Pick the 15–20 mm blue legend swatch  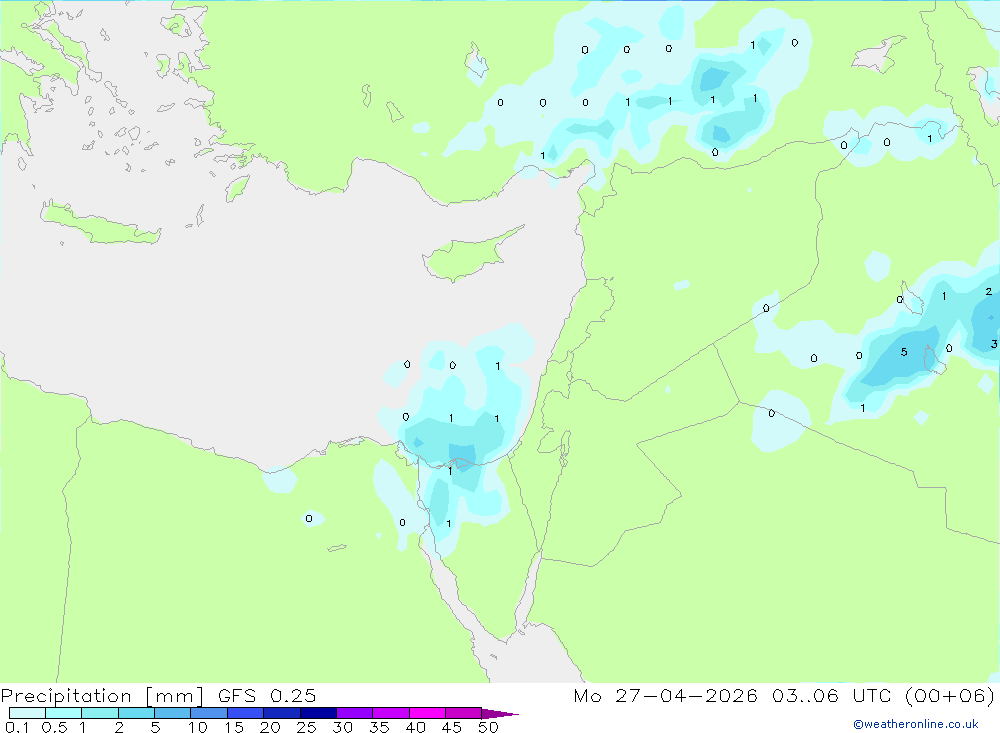pyautogui.click(x=246, y=713)
